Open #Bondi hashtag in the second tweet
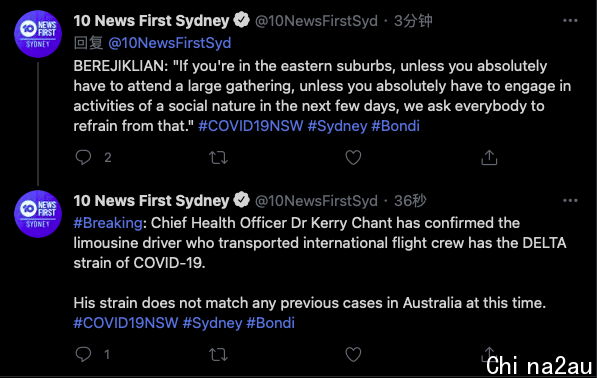Screen dimensions: 597x378 coord(270,323)
